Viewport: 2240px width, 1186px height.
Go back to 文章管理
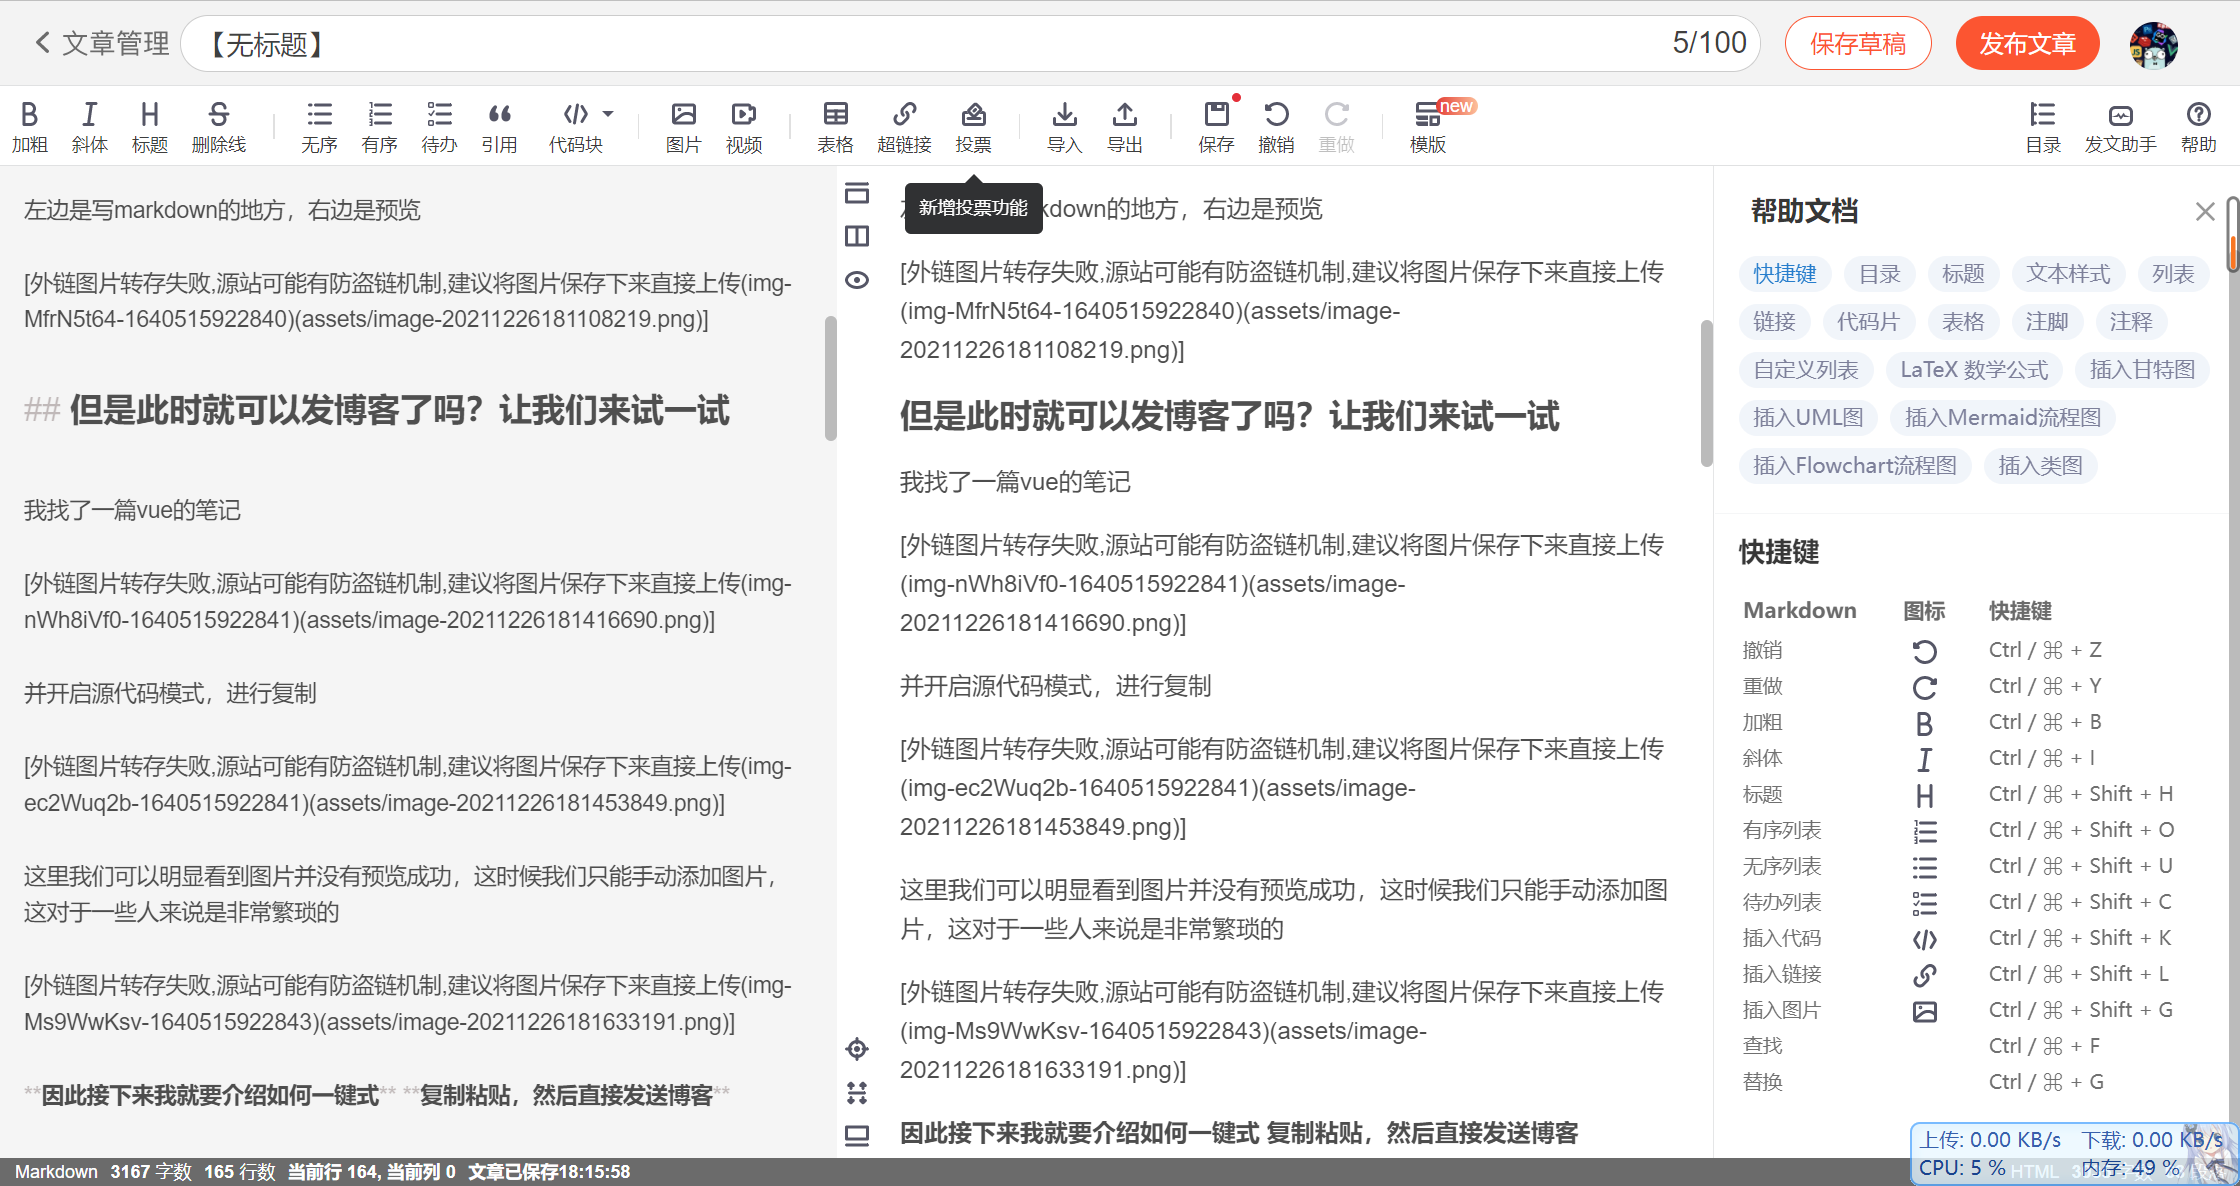pos(102,44)
